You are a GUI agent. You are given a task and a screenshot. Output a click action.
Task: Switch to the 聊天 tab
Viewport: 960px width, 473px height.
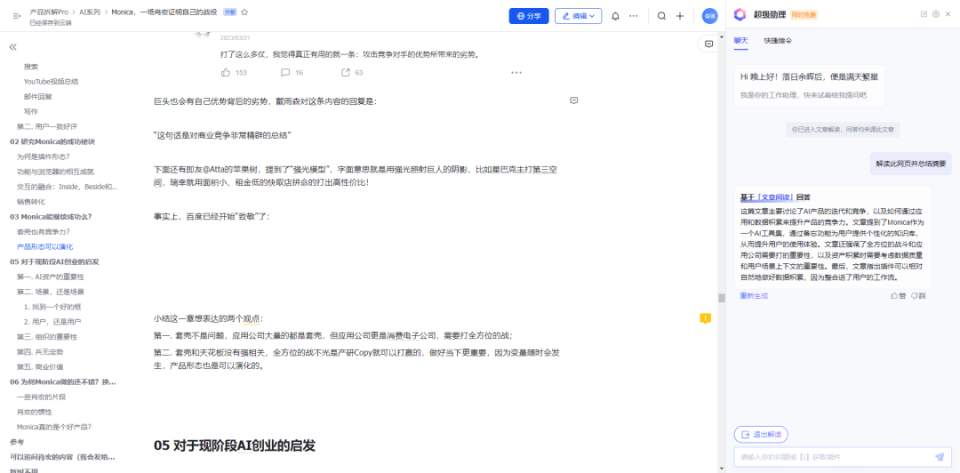pyautogui.click(x=741, y=40)
